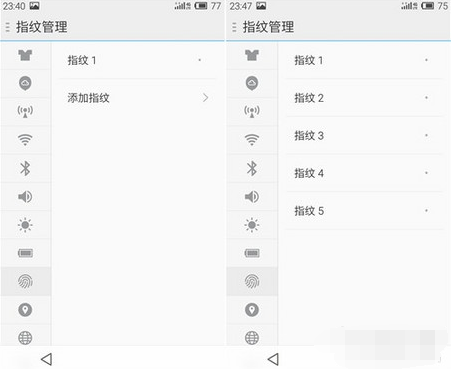Tap picture notification icon in left status bar
Screen dimensions: 454x369
coord(34,6)
